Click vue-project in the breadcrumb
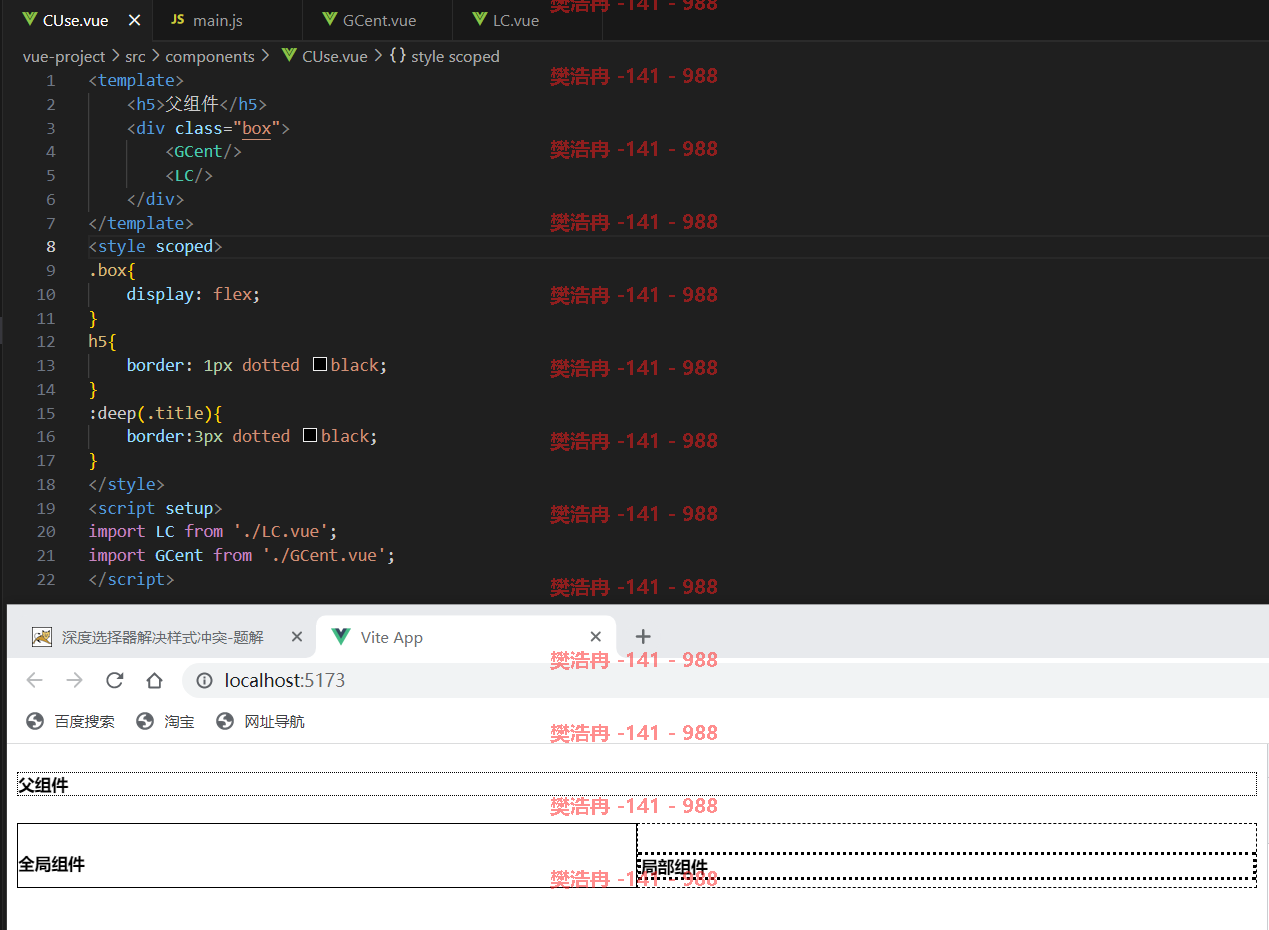This screenshot has height=930, width=1269. 64,57
